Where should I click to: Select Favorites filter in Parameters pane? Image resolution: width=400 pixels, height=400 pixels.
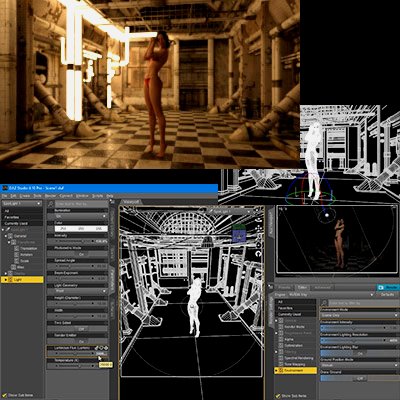coord(22,217)
